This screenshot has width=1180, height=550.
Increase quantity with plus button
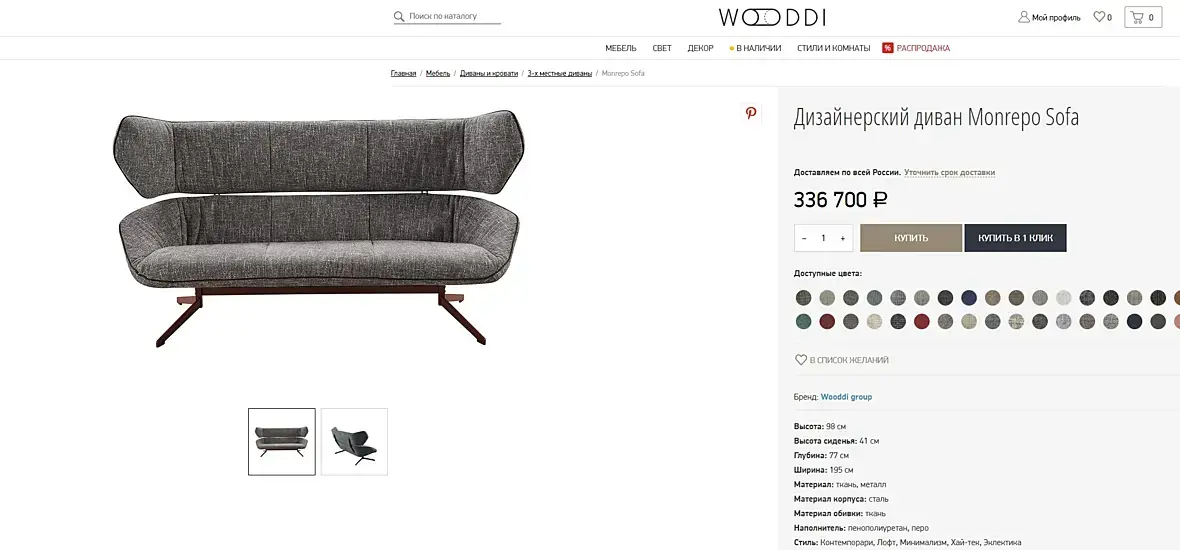(842, 239)
